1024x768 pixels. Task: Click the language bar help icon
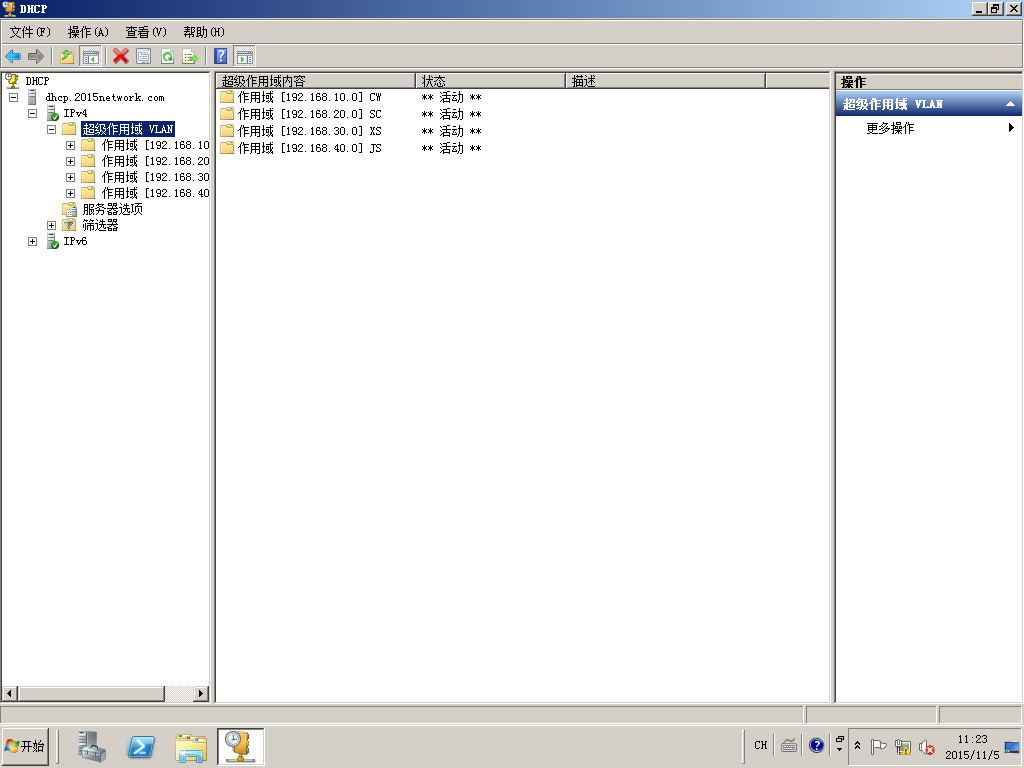pyautogui.click(x=816, y=745)
